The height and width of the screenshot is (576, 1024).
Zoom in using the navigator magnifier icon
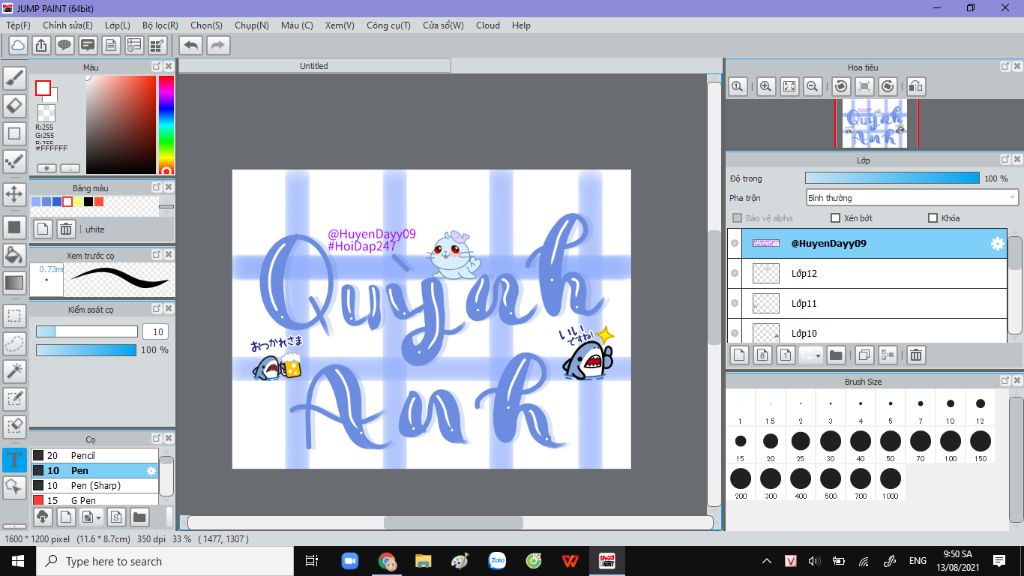[x=766, y=87]
